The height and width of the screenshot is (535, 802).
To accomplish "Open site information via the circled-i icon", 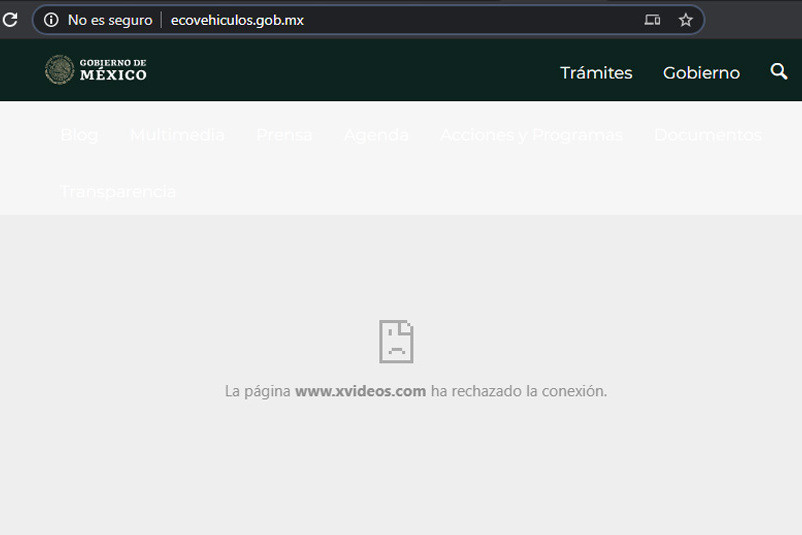I will click(x=51, y=20).
